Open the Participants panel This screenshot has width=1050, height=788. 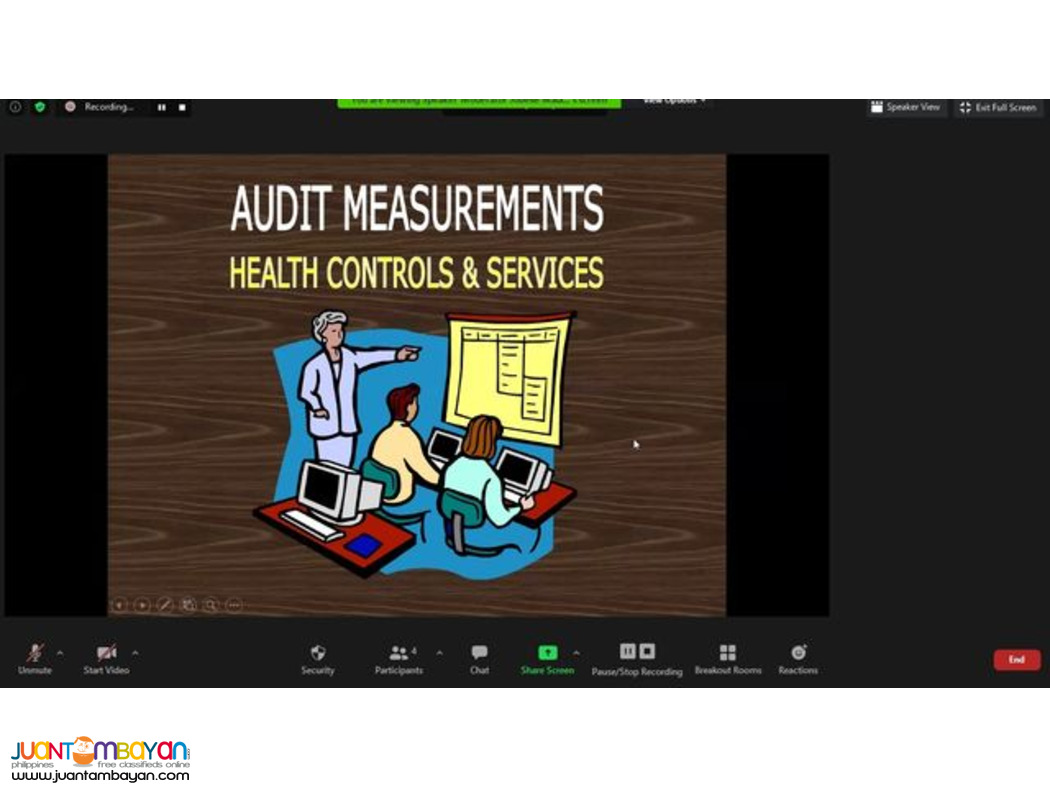coord(398,653)
